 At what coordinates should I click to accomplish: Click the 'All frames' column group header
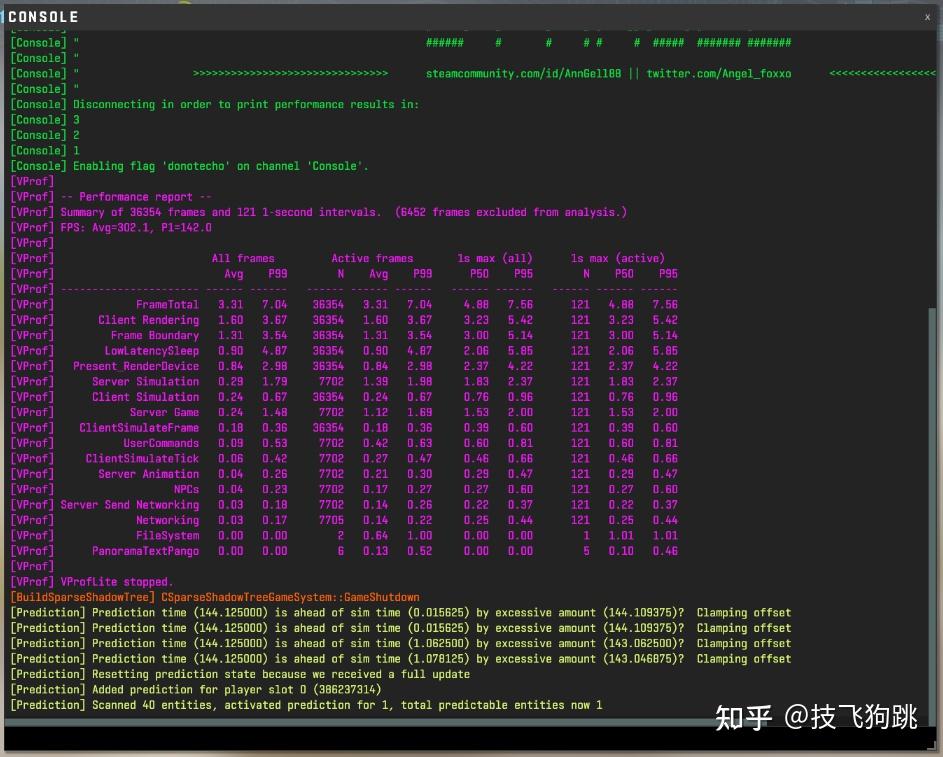point(243,259)
